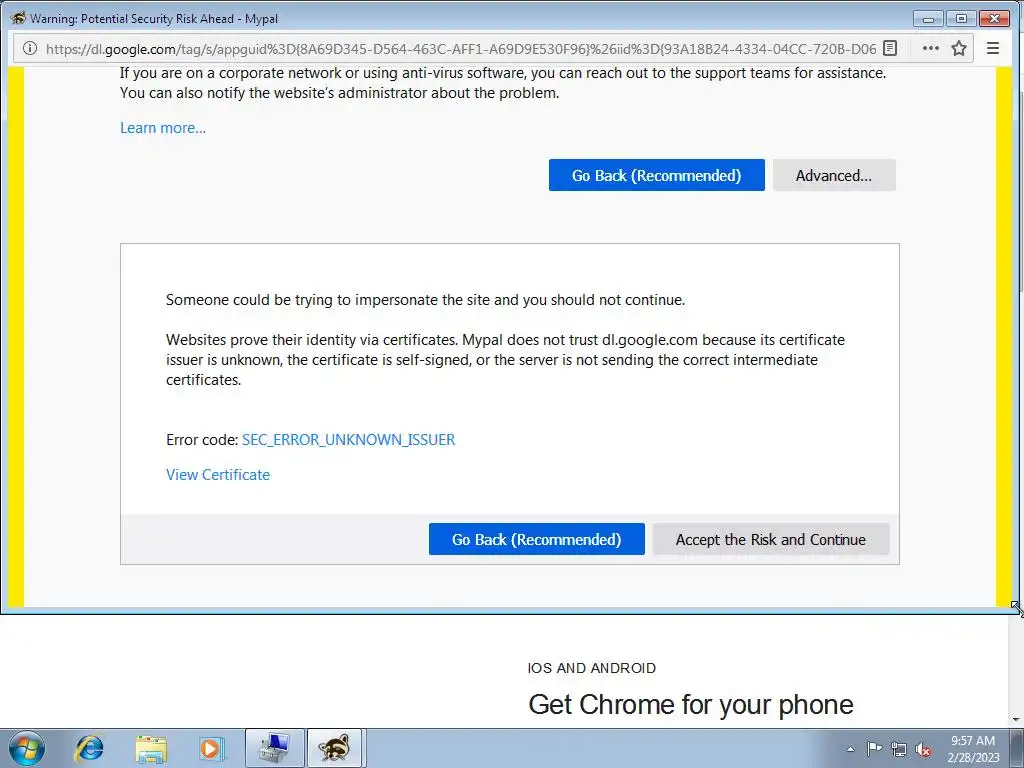
Task: Open the View Certificate link
Action: pos(217,475)
